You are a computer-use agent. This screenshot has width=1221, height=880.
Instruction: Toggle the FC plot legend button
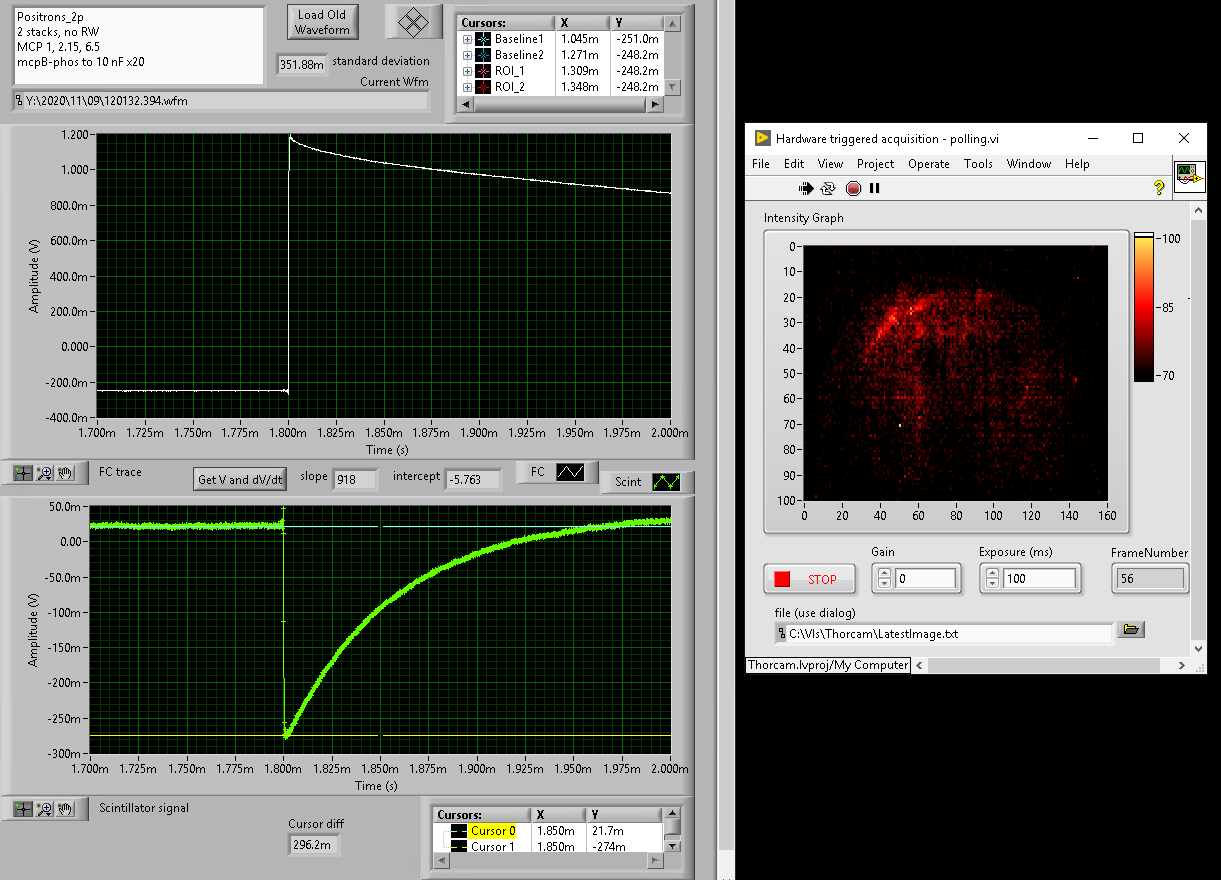pyautogui.click(x=570, y=472)
